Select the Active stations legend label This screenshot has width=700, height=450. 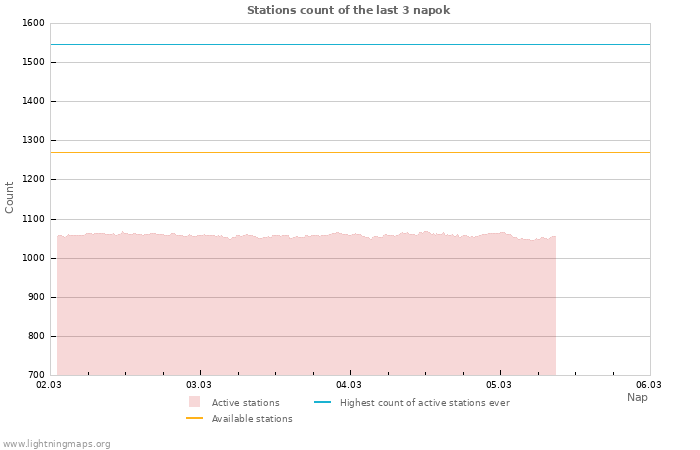pos(245,403)
